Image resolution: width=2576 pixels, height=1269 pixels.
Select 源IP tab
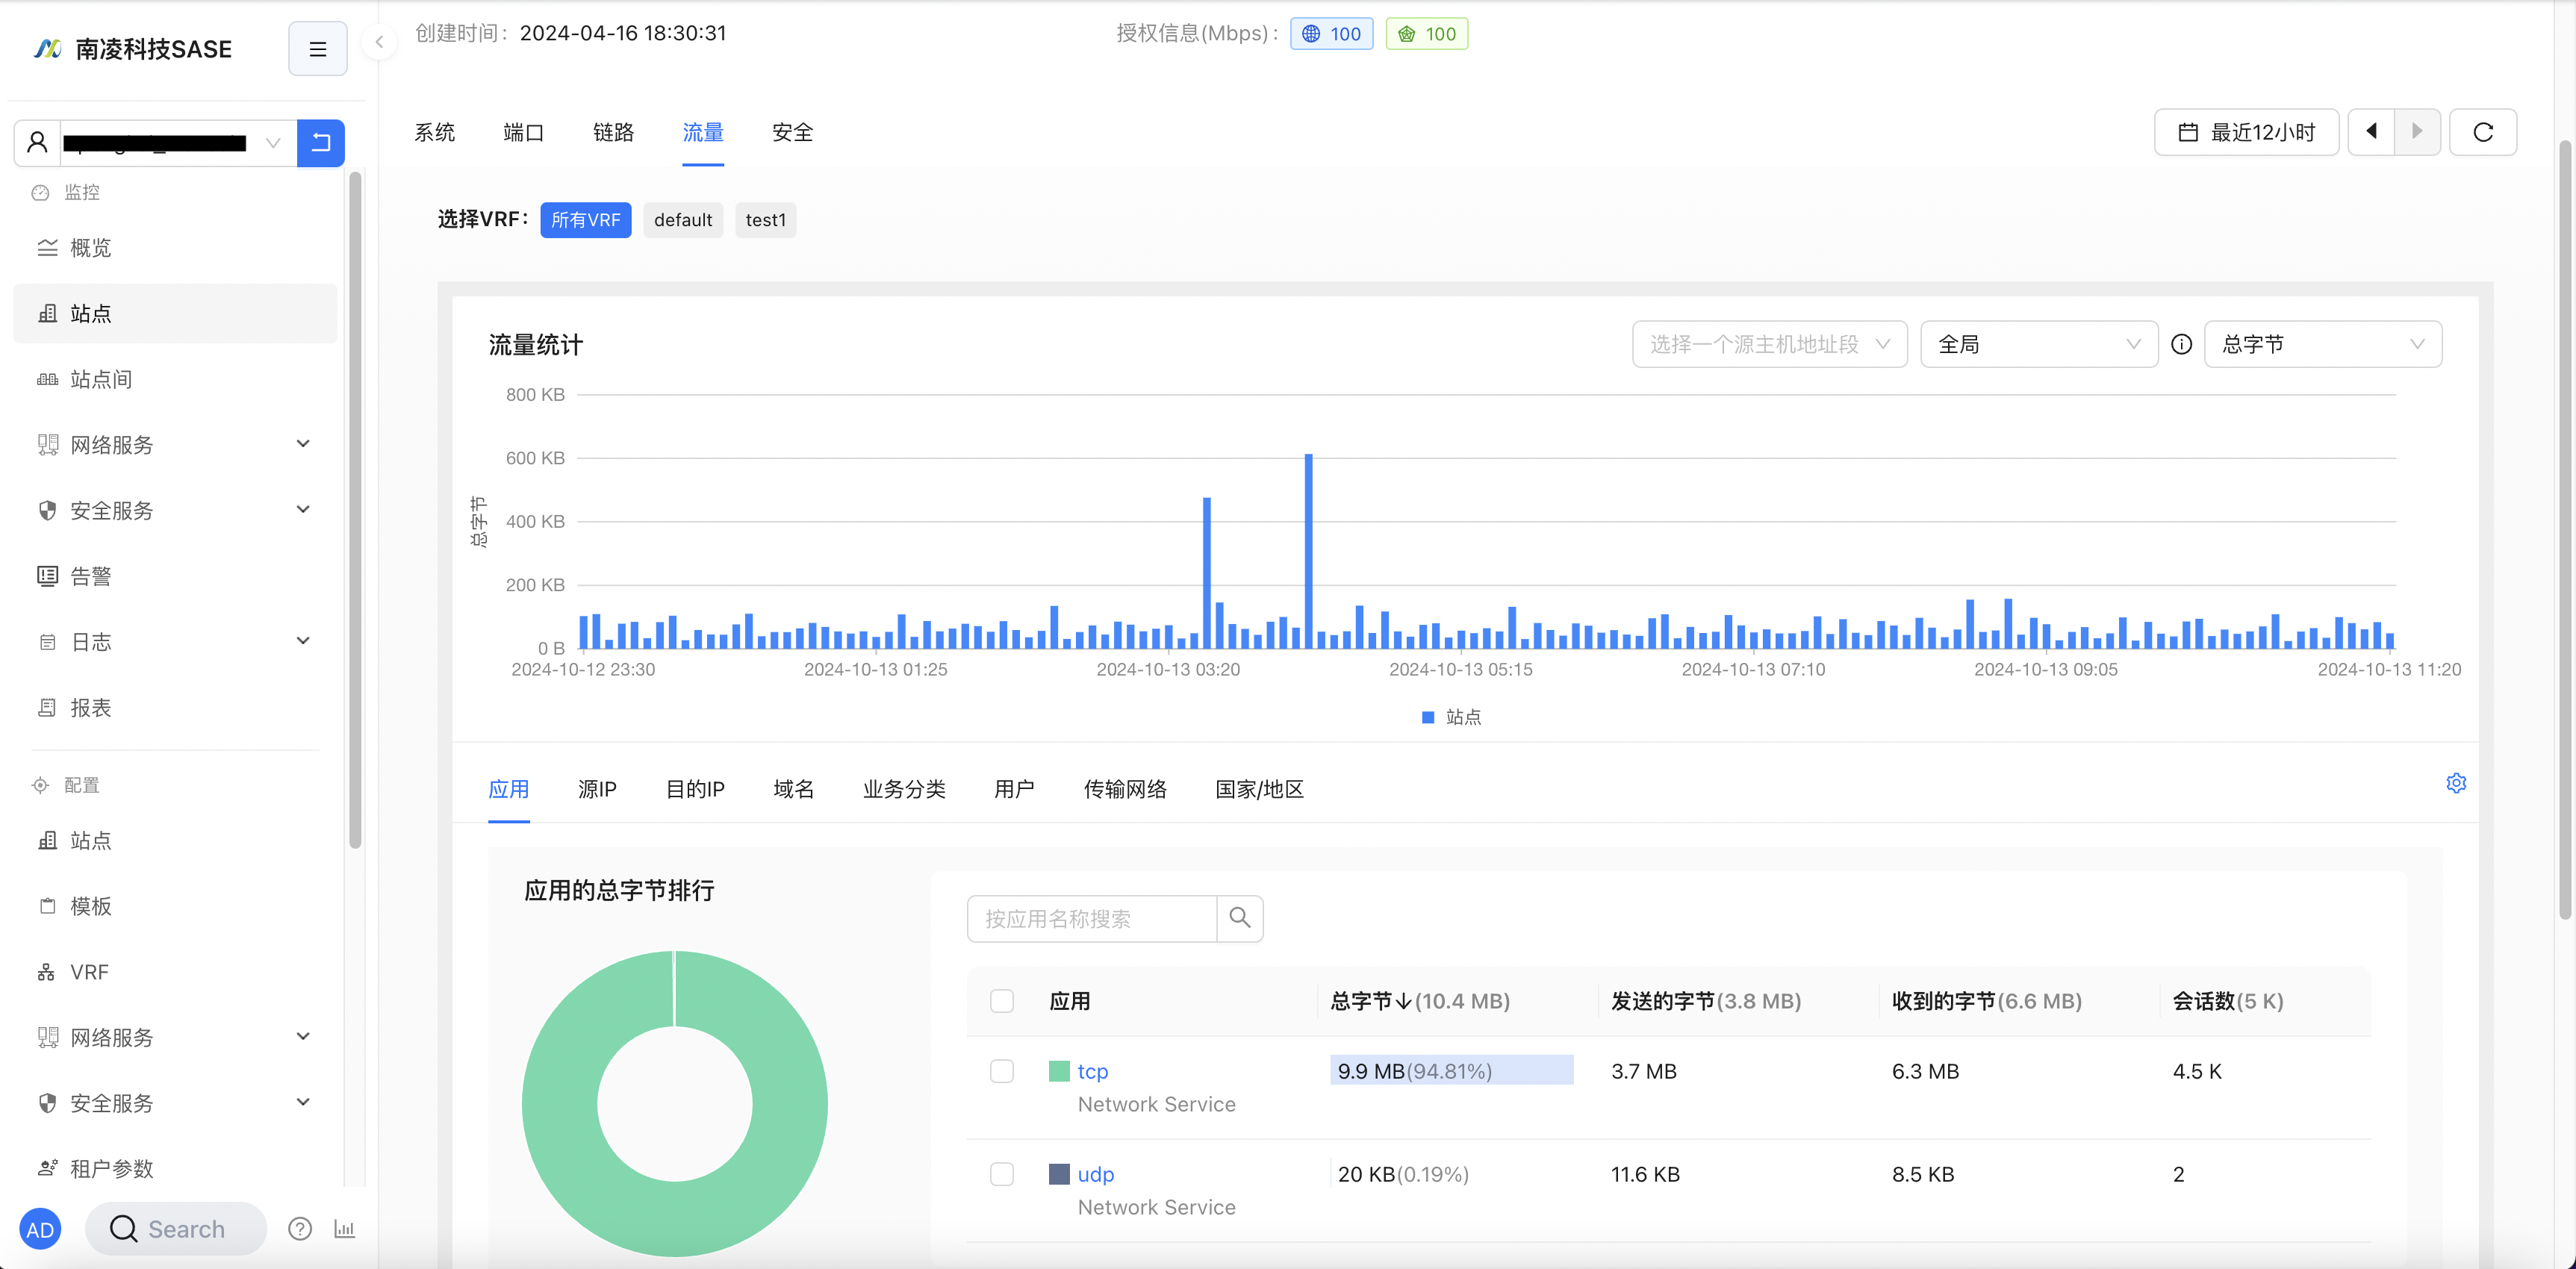click(x=598, y=789)
